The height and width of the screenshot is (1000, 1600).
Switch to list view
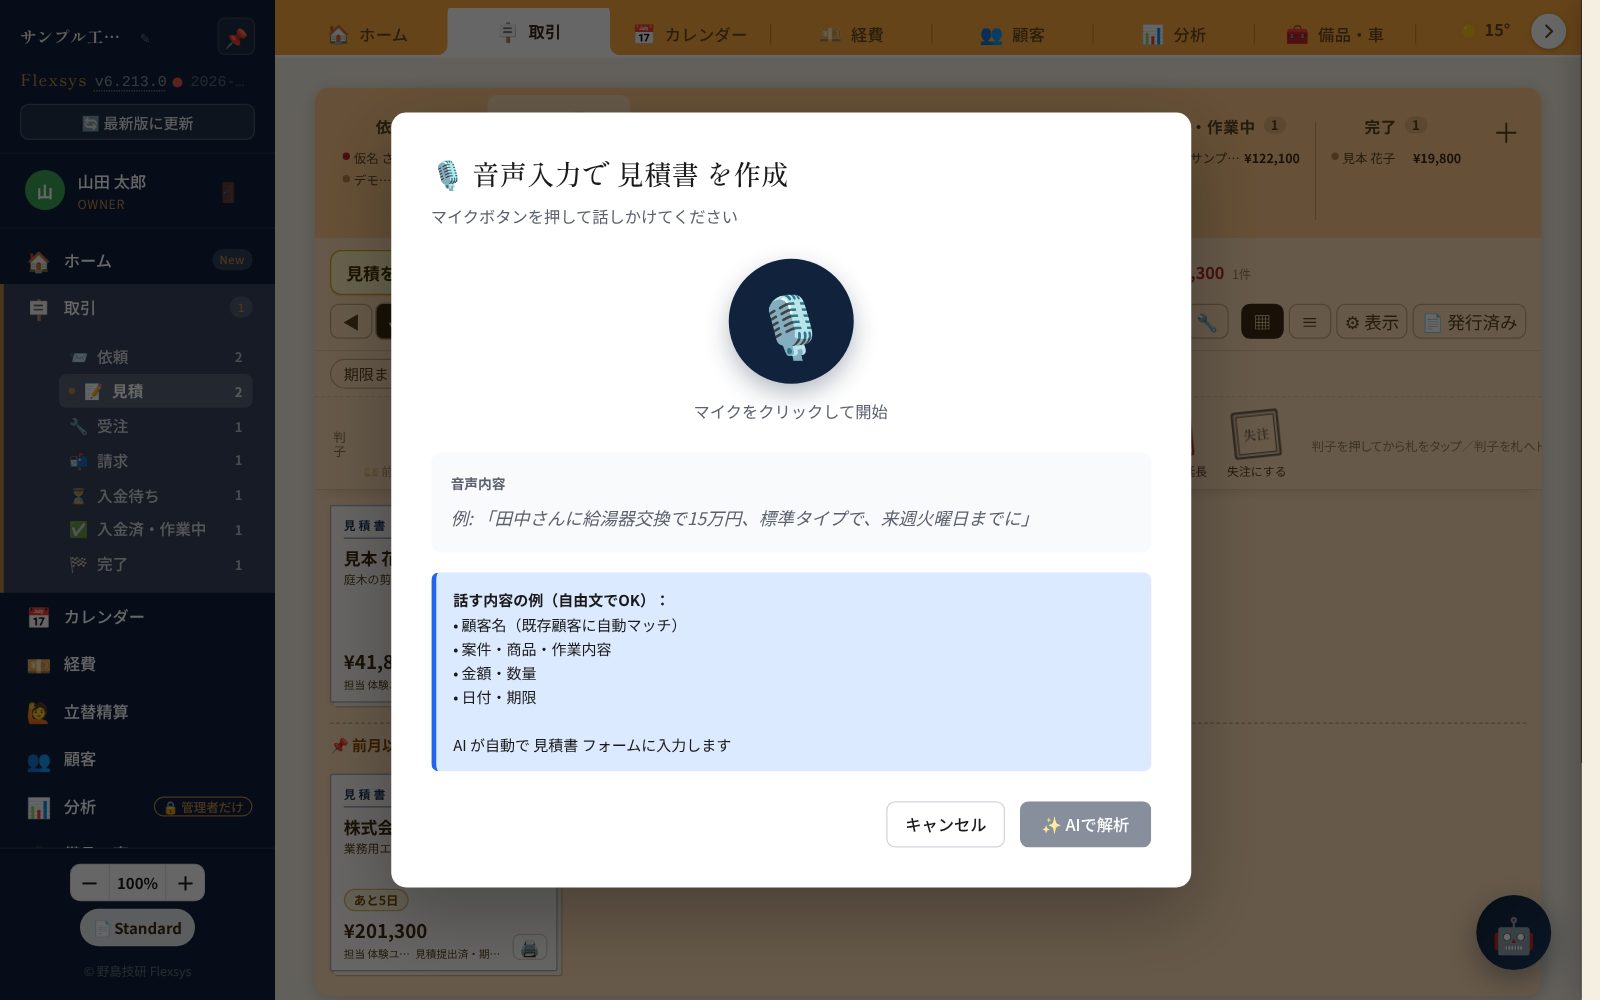(1309, 322)
